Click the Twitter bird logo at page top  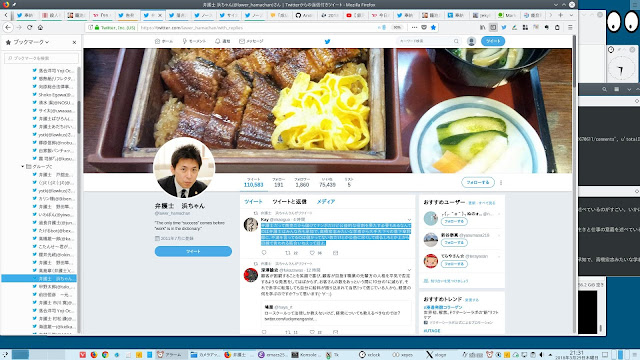pos(327,41)
